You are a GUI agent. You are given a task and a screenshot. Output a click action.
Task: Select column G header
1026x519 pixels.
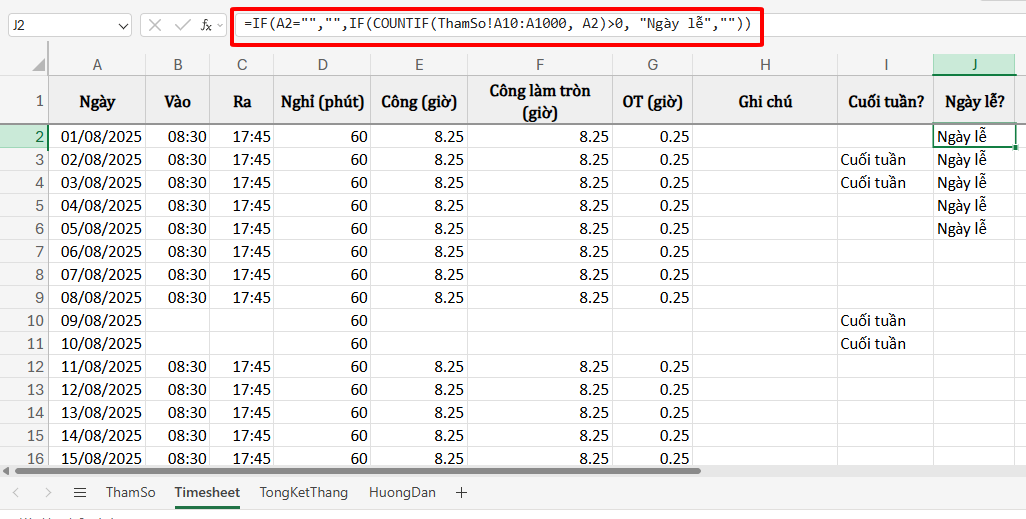point(652,64)
